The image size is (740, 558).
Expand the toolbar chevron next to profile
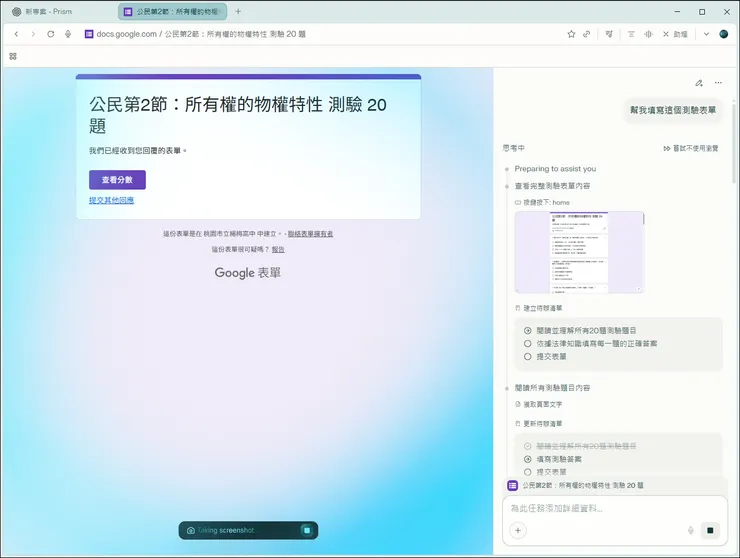tap(706, 34)
